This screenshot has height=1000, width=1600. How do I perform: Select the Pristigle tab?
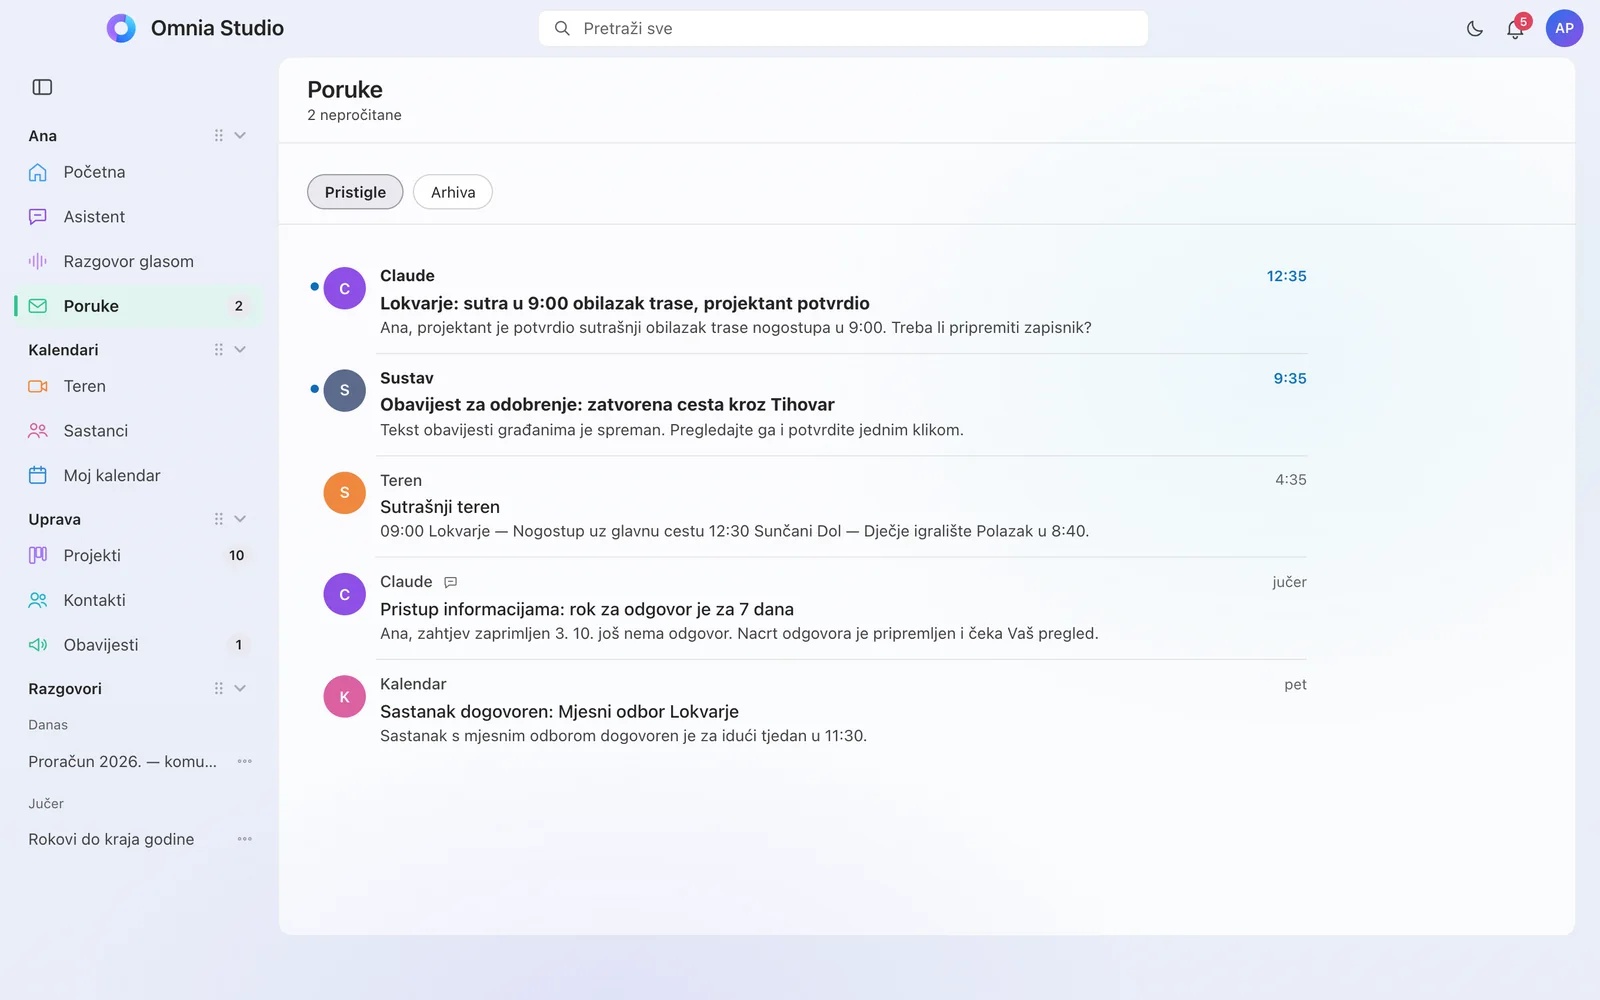(355, 192)
